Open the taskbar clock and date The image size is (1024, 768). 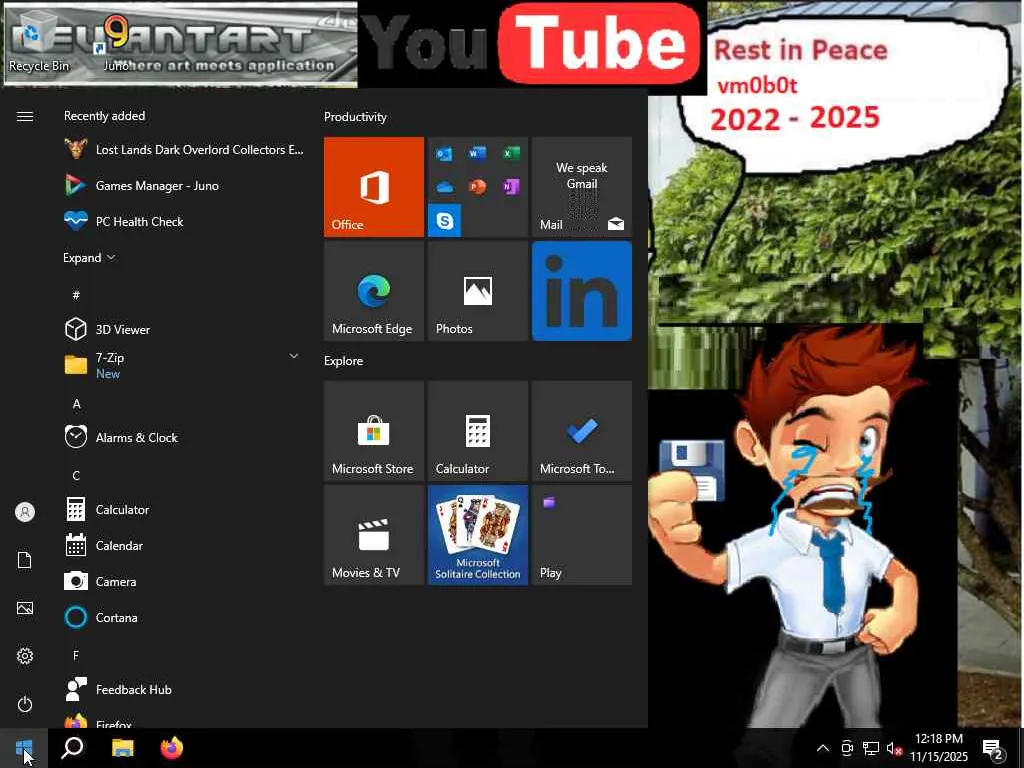point(939,748)
